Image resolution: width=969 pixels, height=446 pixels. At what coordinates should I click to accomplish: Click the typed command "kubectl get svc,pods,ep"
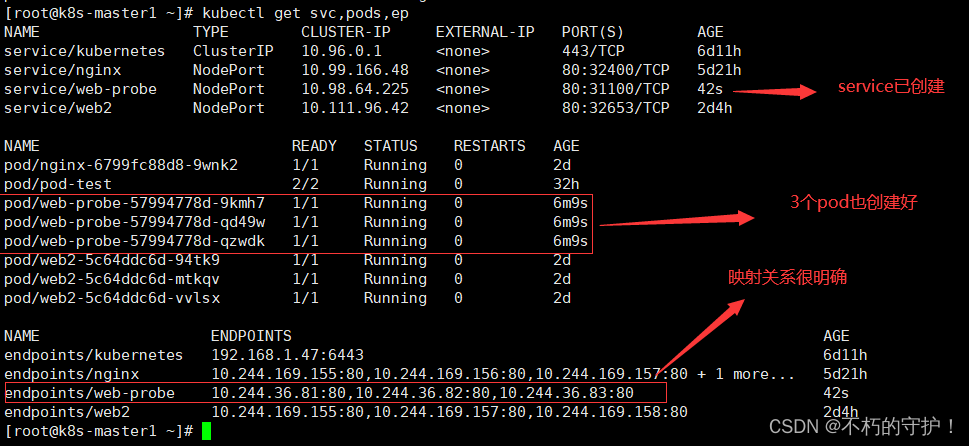coord(305,13)
